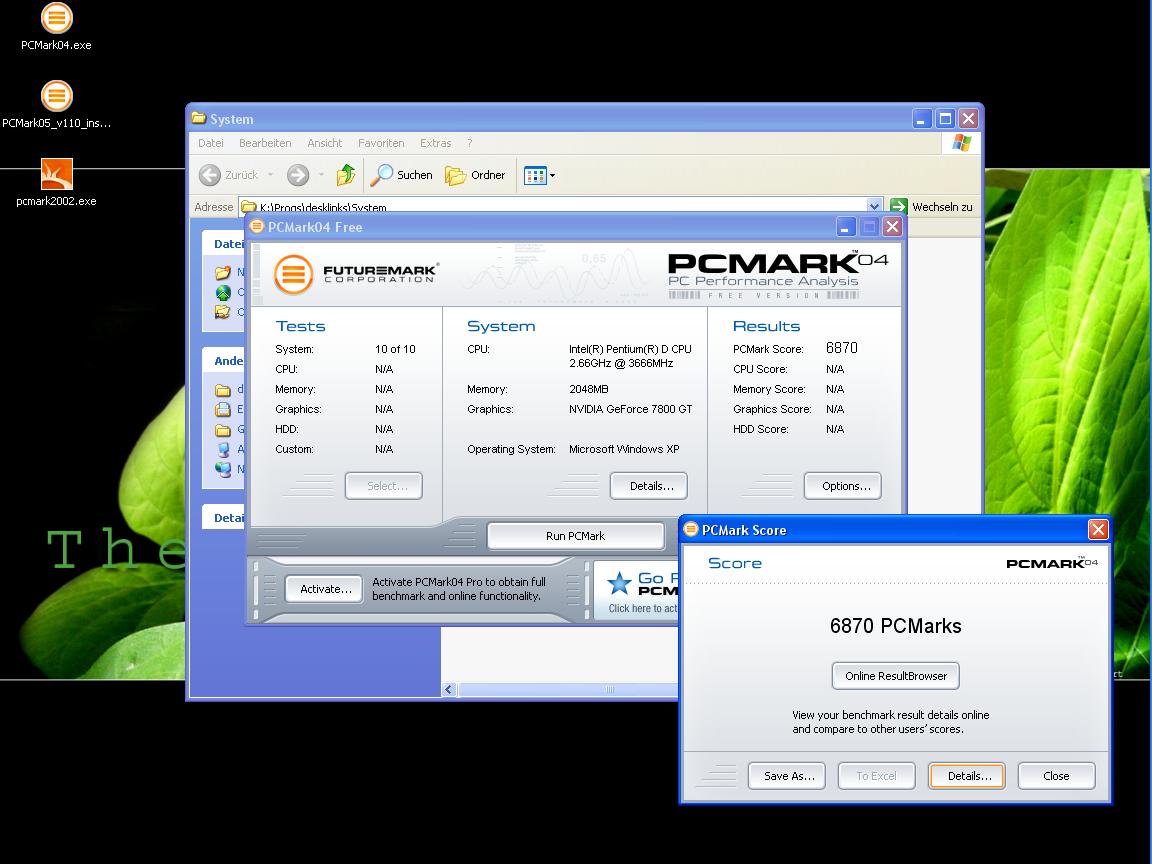Screen dimensions: 1152x864
Task: Maximize the System explorer window
Action: coord(946,118)
